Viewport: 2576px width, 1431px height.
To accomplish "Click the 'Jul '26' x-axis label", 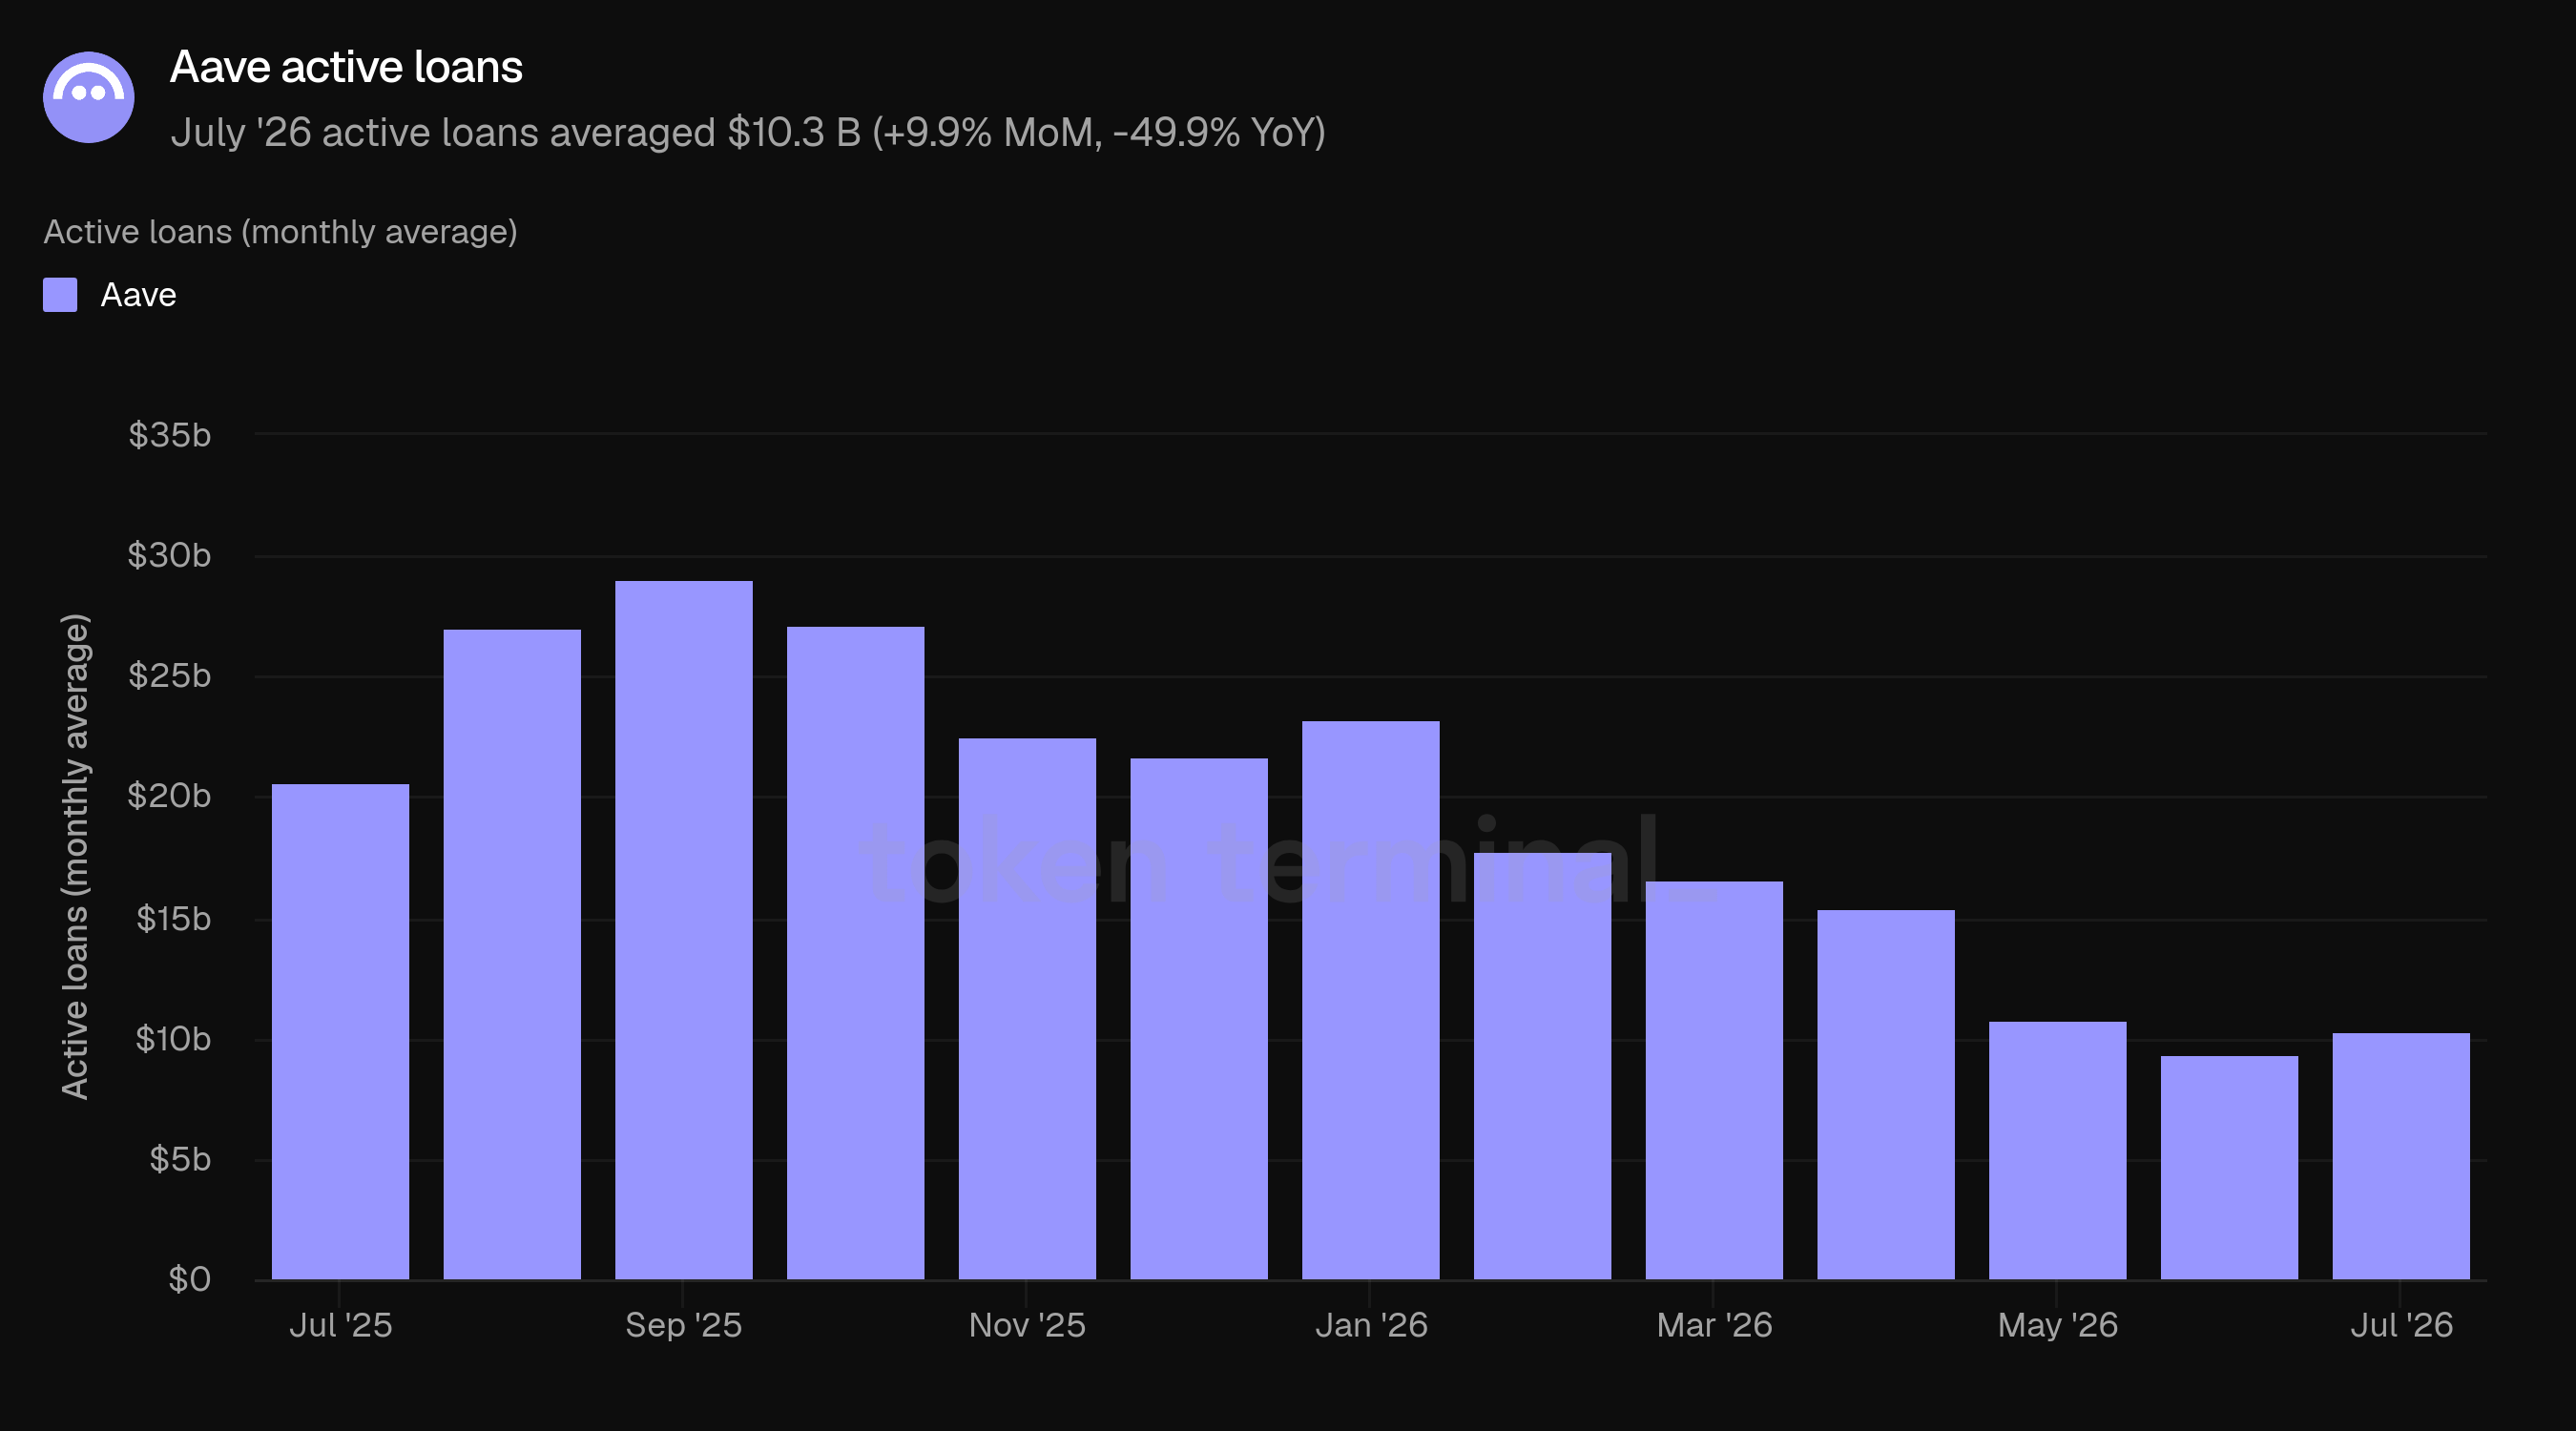I will tap(2401, 1325).
